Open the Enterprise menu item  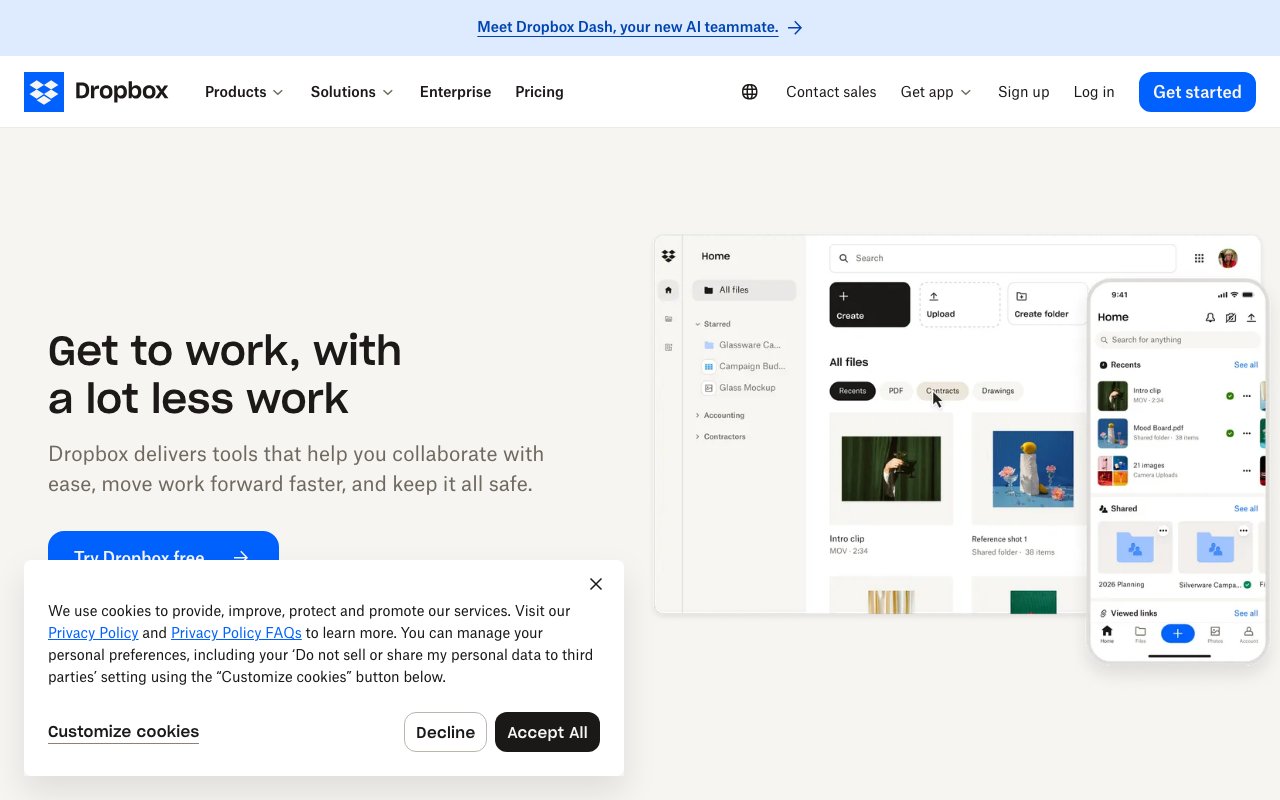pos(455,92)
